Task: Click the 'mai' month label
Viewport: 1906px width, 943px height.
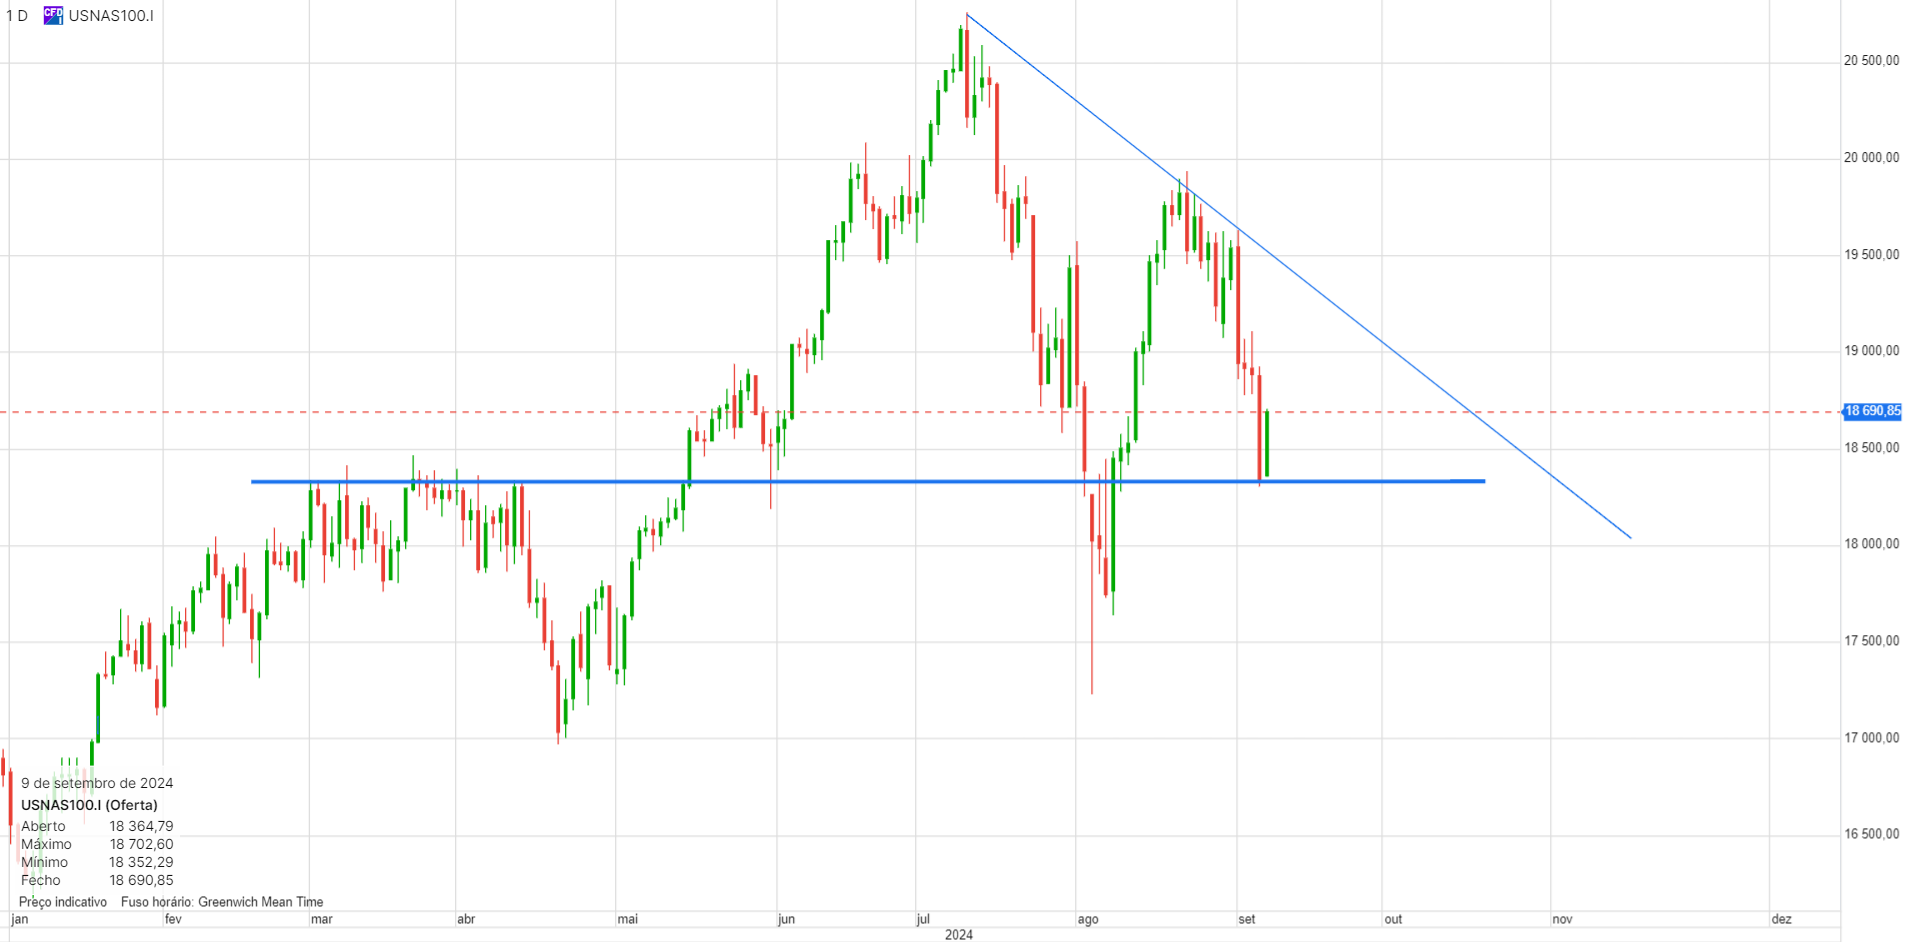Action: click(x=627, y=919)
